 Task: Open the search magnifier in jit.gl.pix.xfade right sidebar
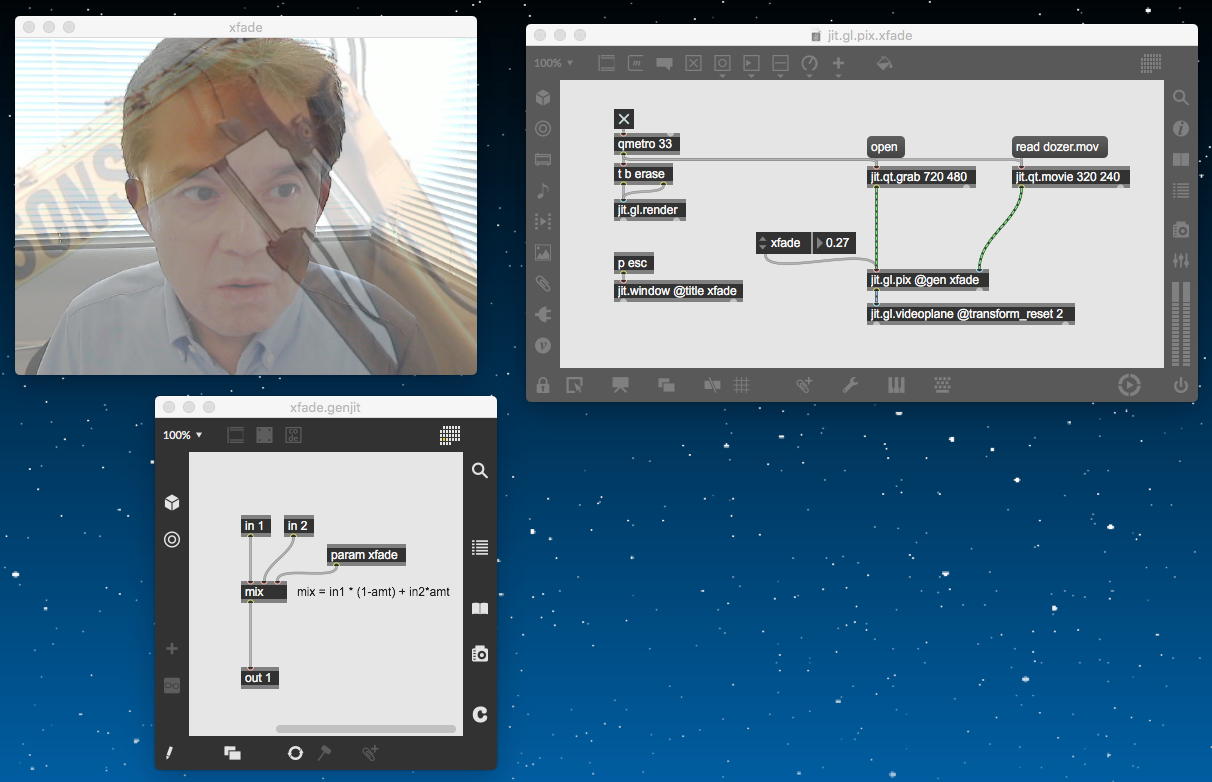pos(1181,98)
